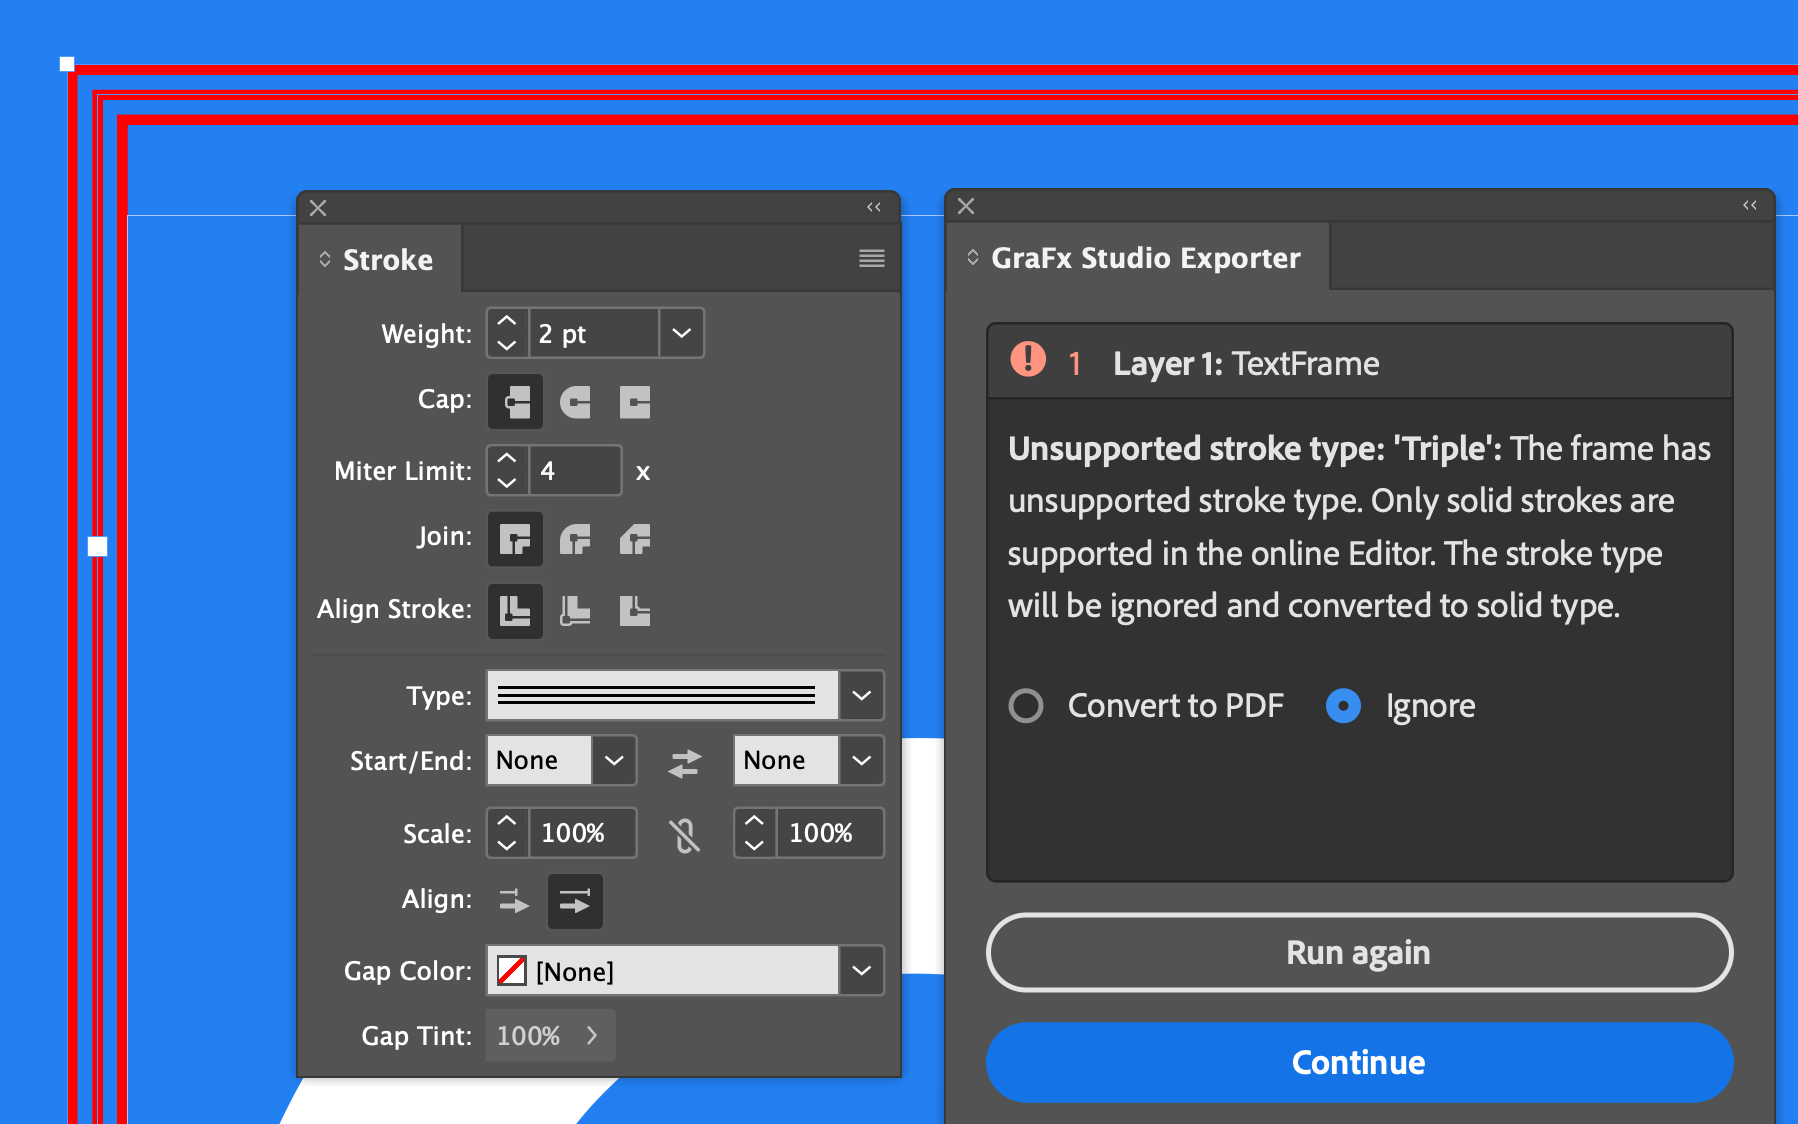
Task: Click the end Scale 100% field
Action: [830, 833]
